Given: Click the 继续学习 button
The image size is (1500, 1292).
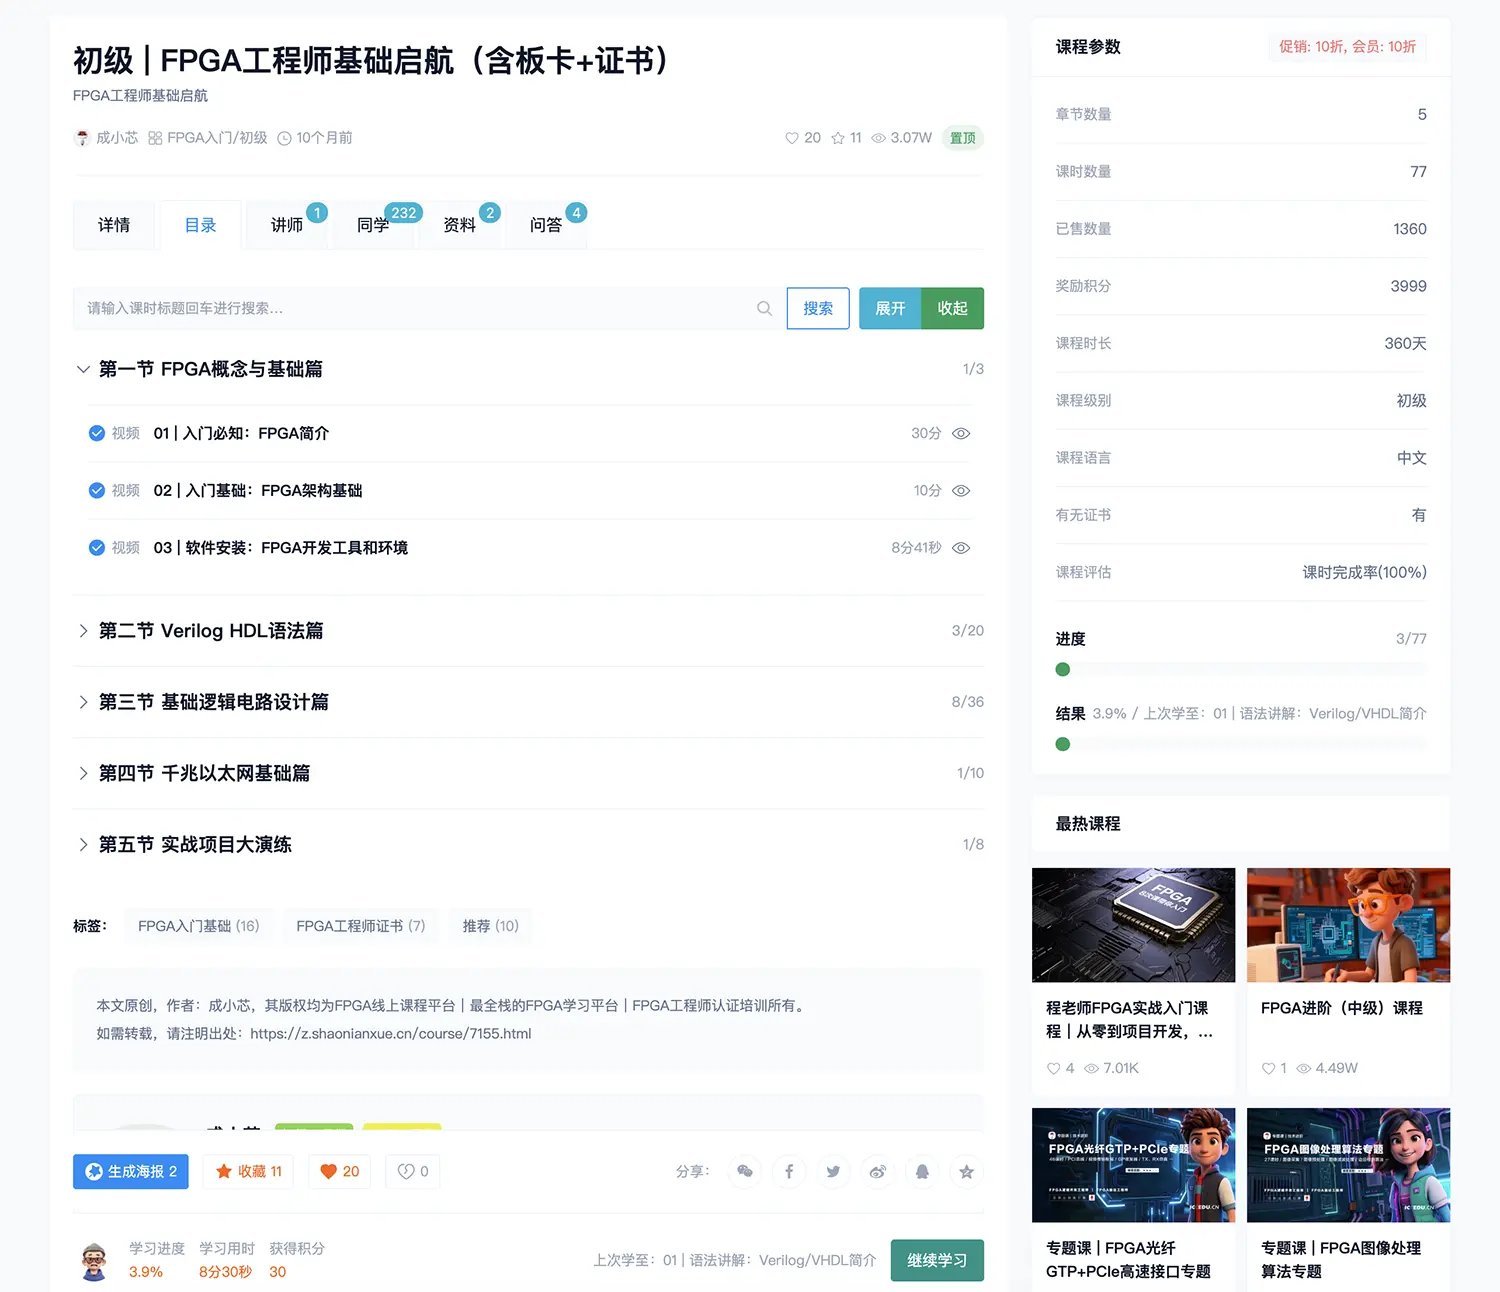Looking at the screenshot, I should pyautogui.click(x=936, y=1260).
